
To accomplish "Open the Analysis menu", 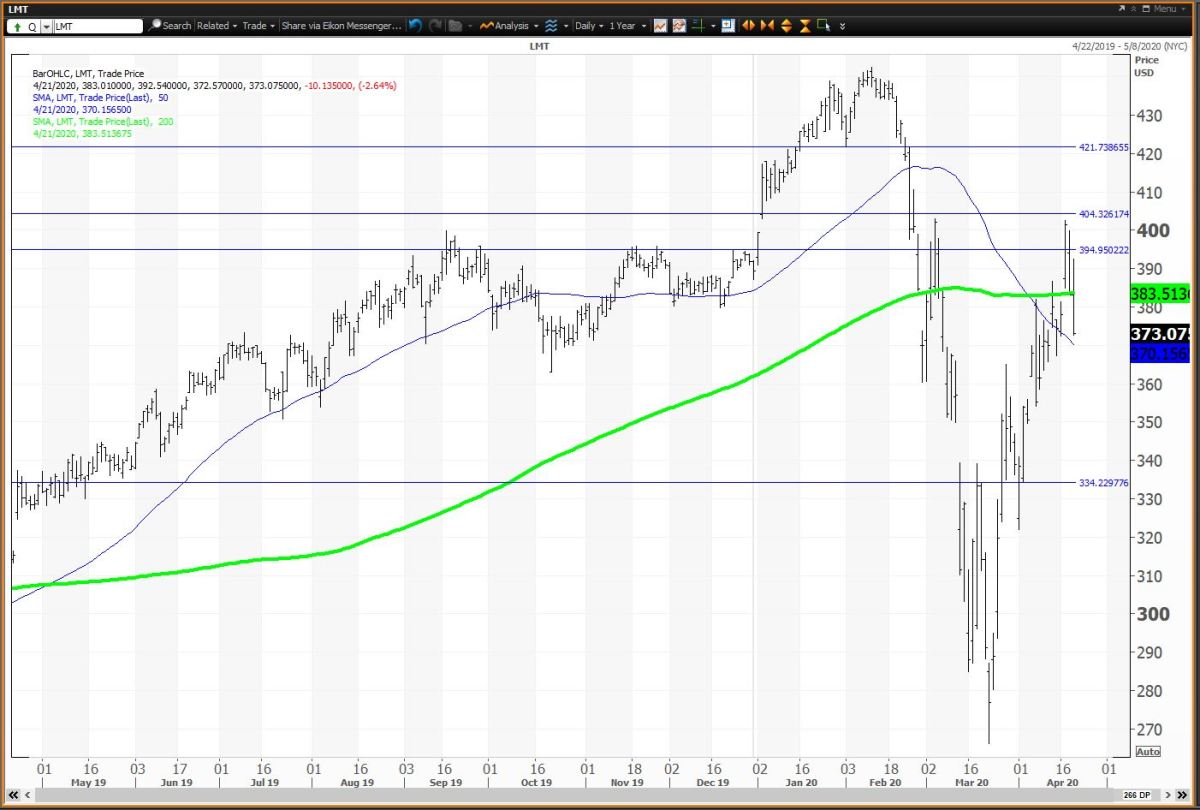I will pos(509,25).
